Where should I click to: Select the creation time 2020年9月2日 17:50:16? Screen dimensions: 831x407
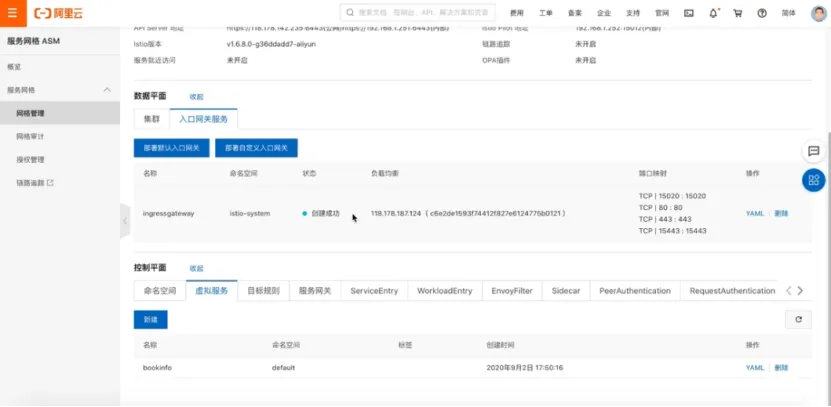pos(525,367)
